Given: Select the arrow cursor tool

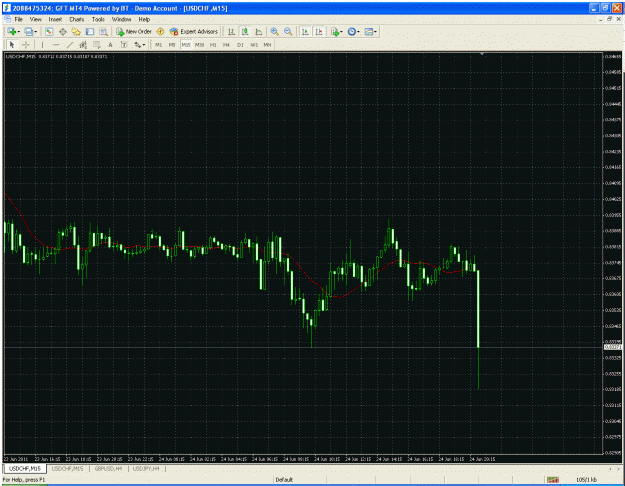Looking at the screenshot, I should tap(12, 45).
